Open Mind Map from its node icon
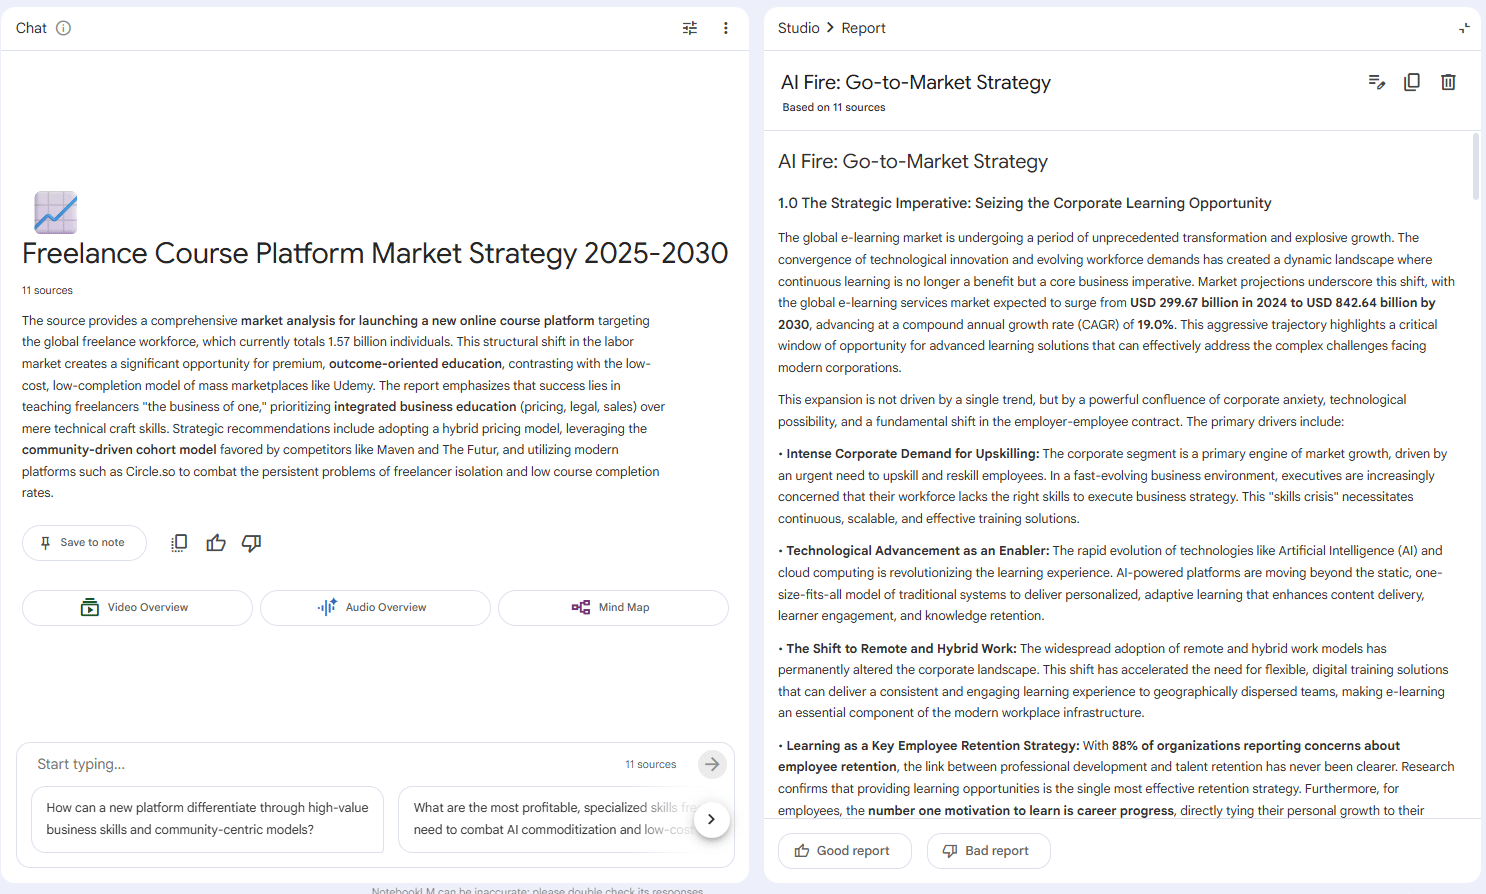Screen dimensions: 1486x894 pos(581,607)
